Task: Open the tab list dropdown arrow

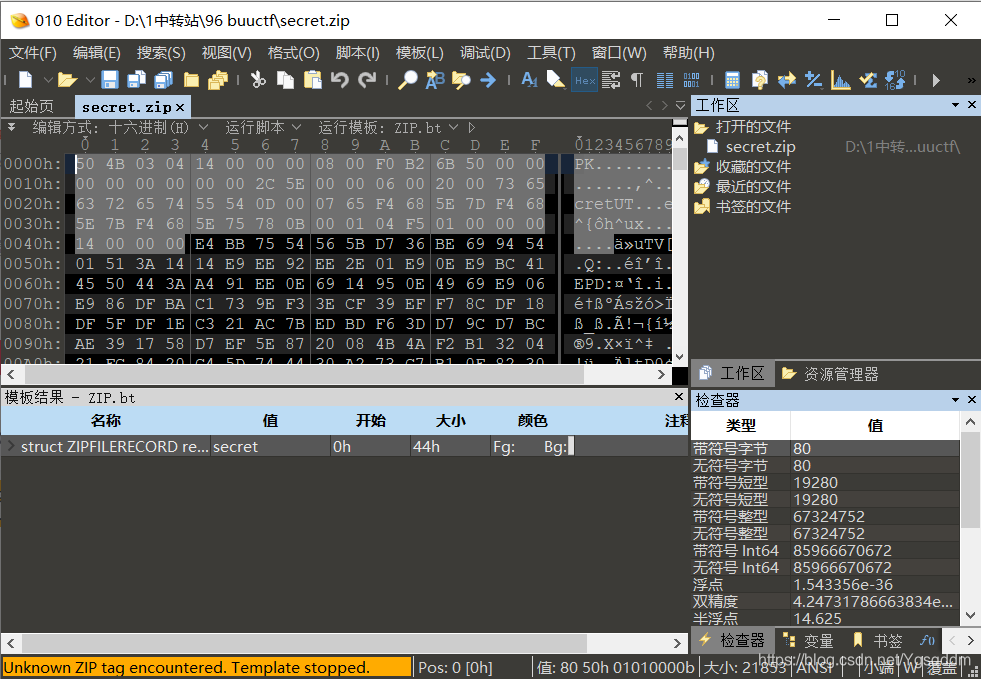Action: (x=680, y=106)
